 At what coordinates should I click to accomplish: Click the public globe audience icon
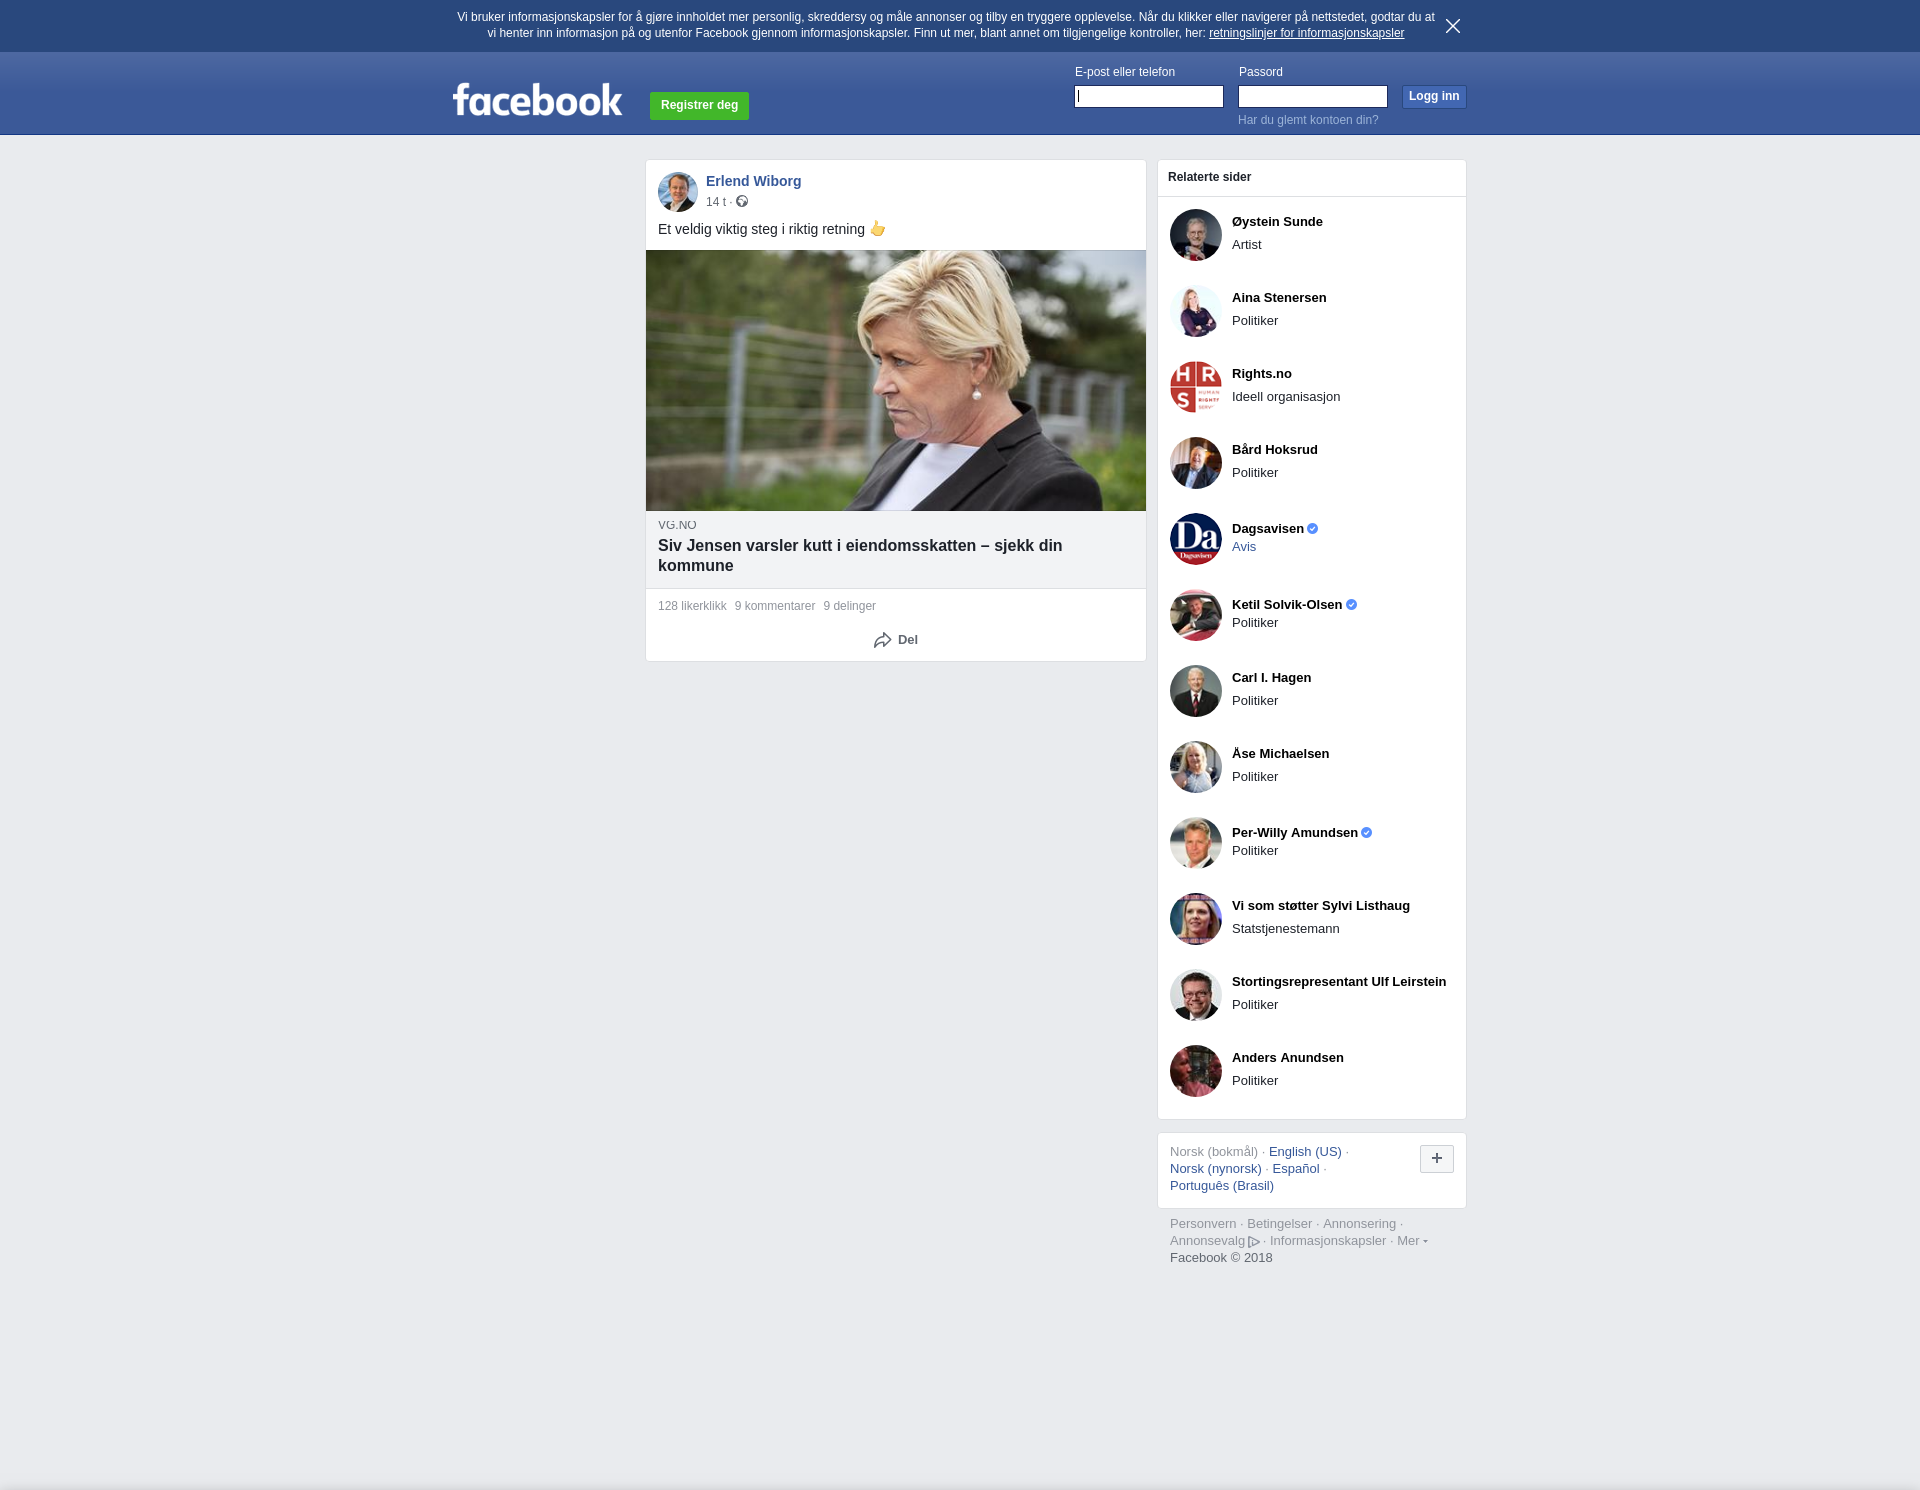click(x=742, y=202)
